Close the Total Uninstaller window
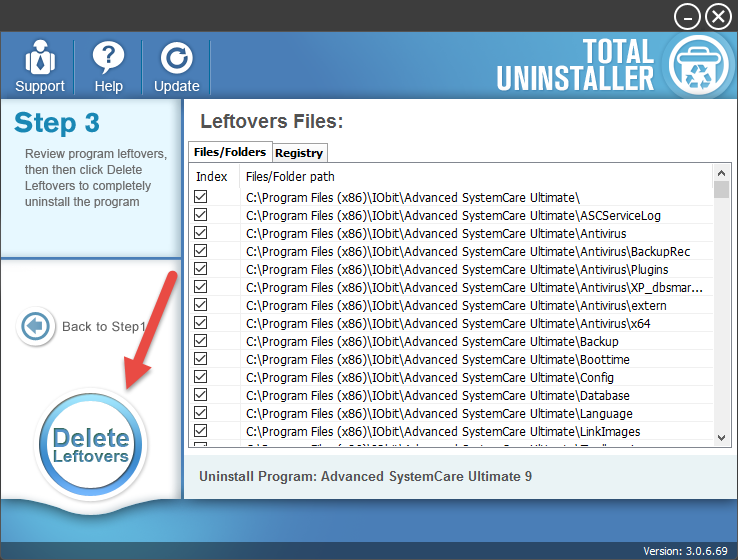 coord(718,17)
